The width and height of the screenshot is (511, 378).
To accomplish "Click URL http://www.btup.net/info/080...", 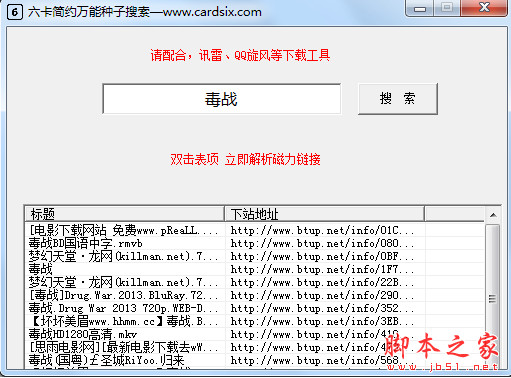I will (x=322, y=243).
